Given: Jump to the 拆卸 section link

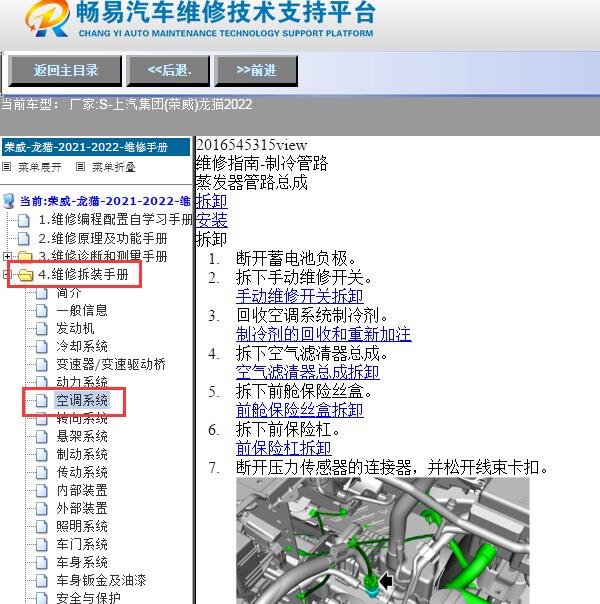Looking at the screenshot, I should tap(212, 201).
